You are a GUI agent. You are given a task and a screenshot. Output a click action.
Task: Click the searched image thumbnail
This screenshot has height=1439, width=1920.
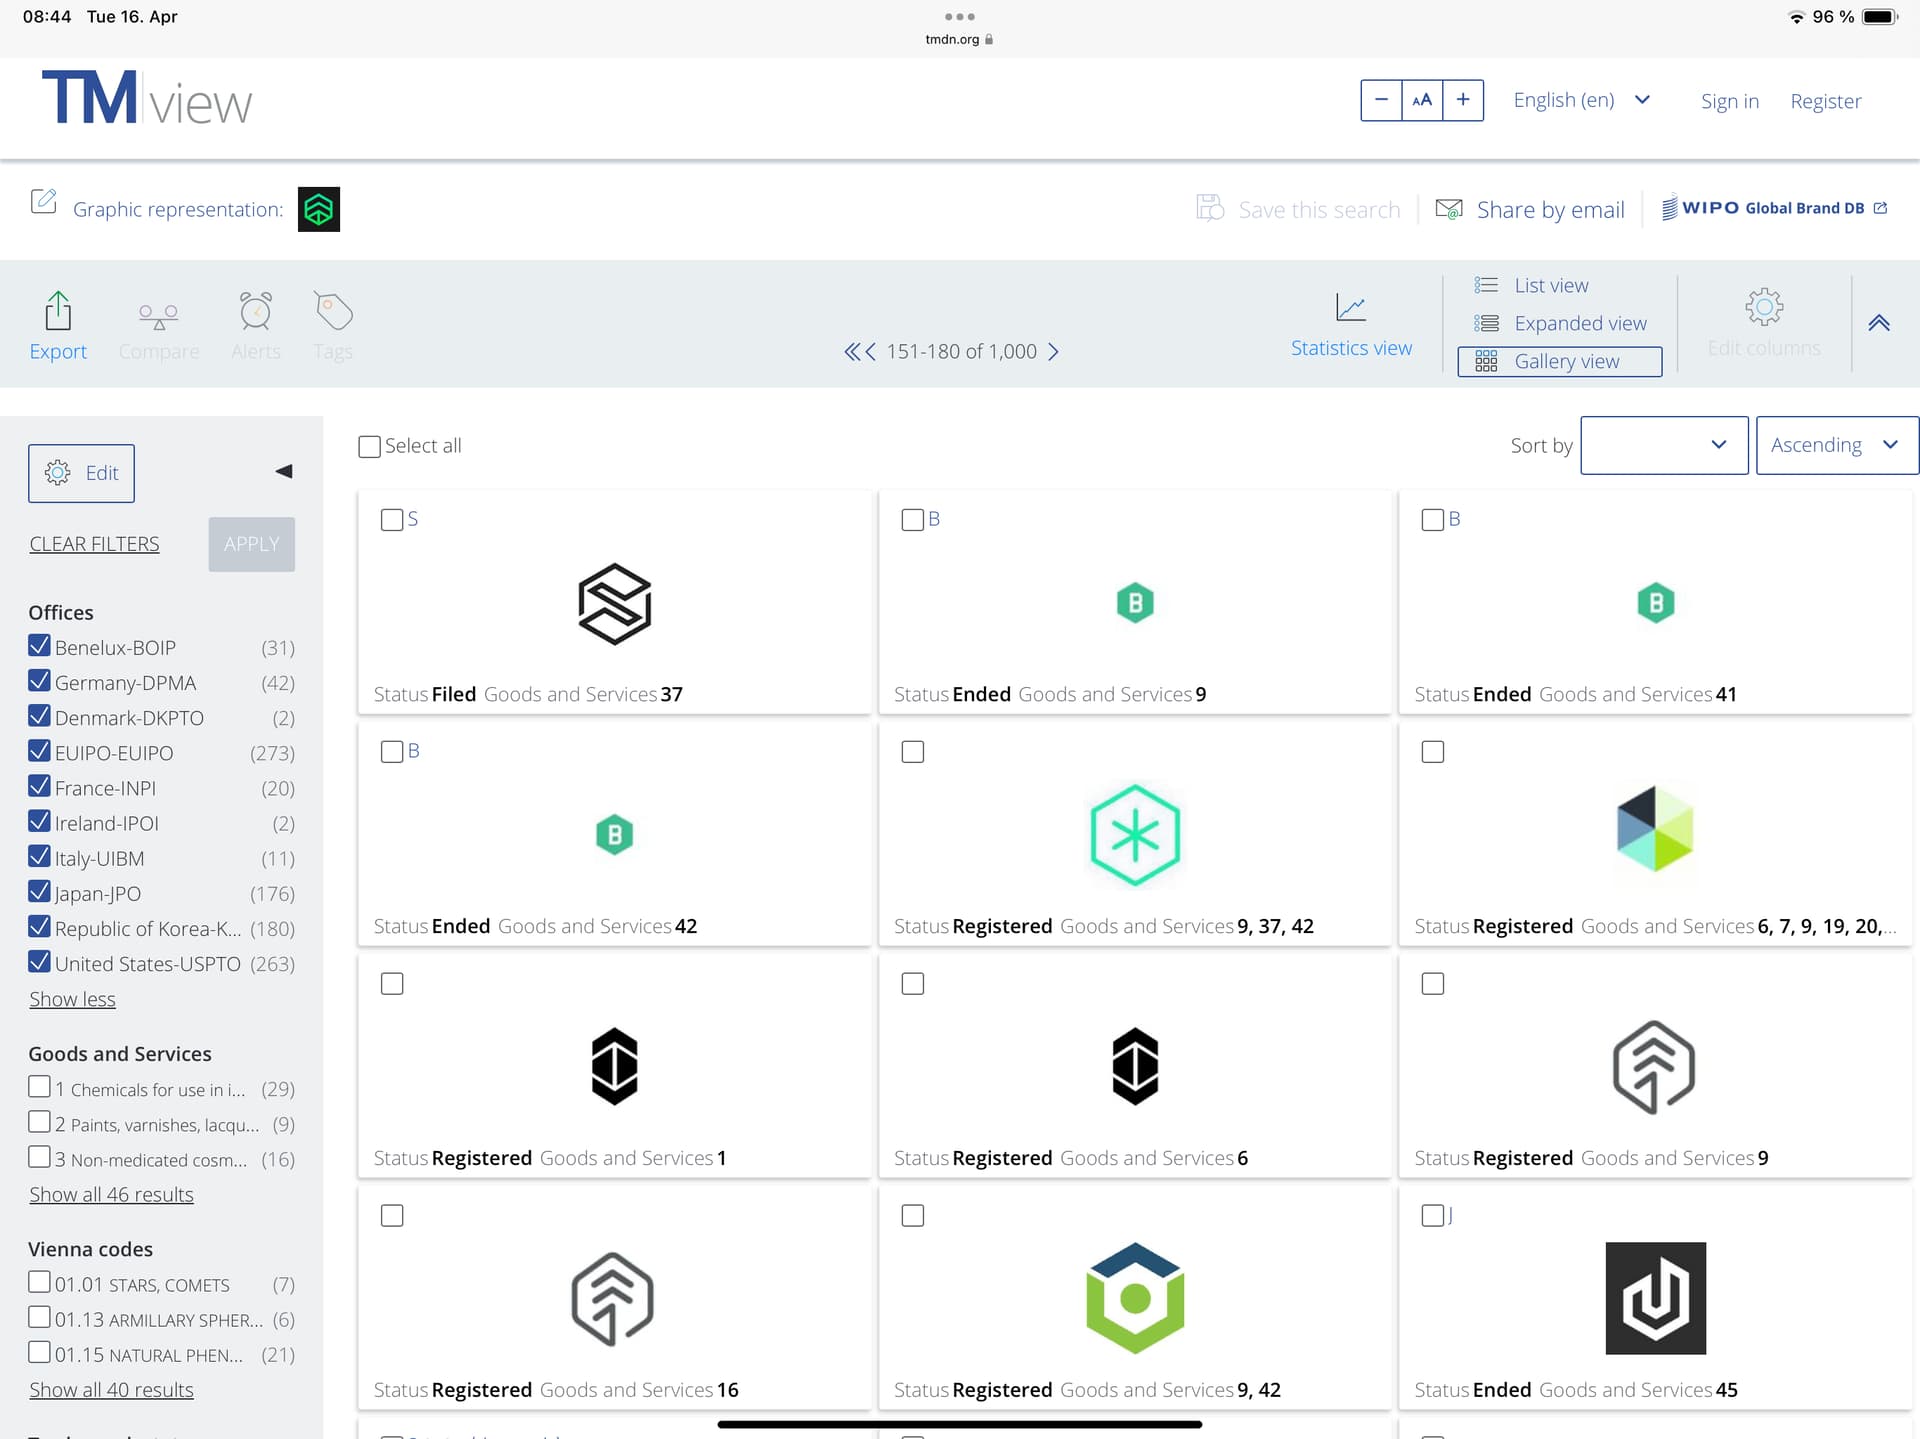[x=319, y=209]
